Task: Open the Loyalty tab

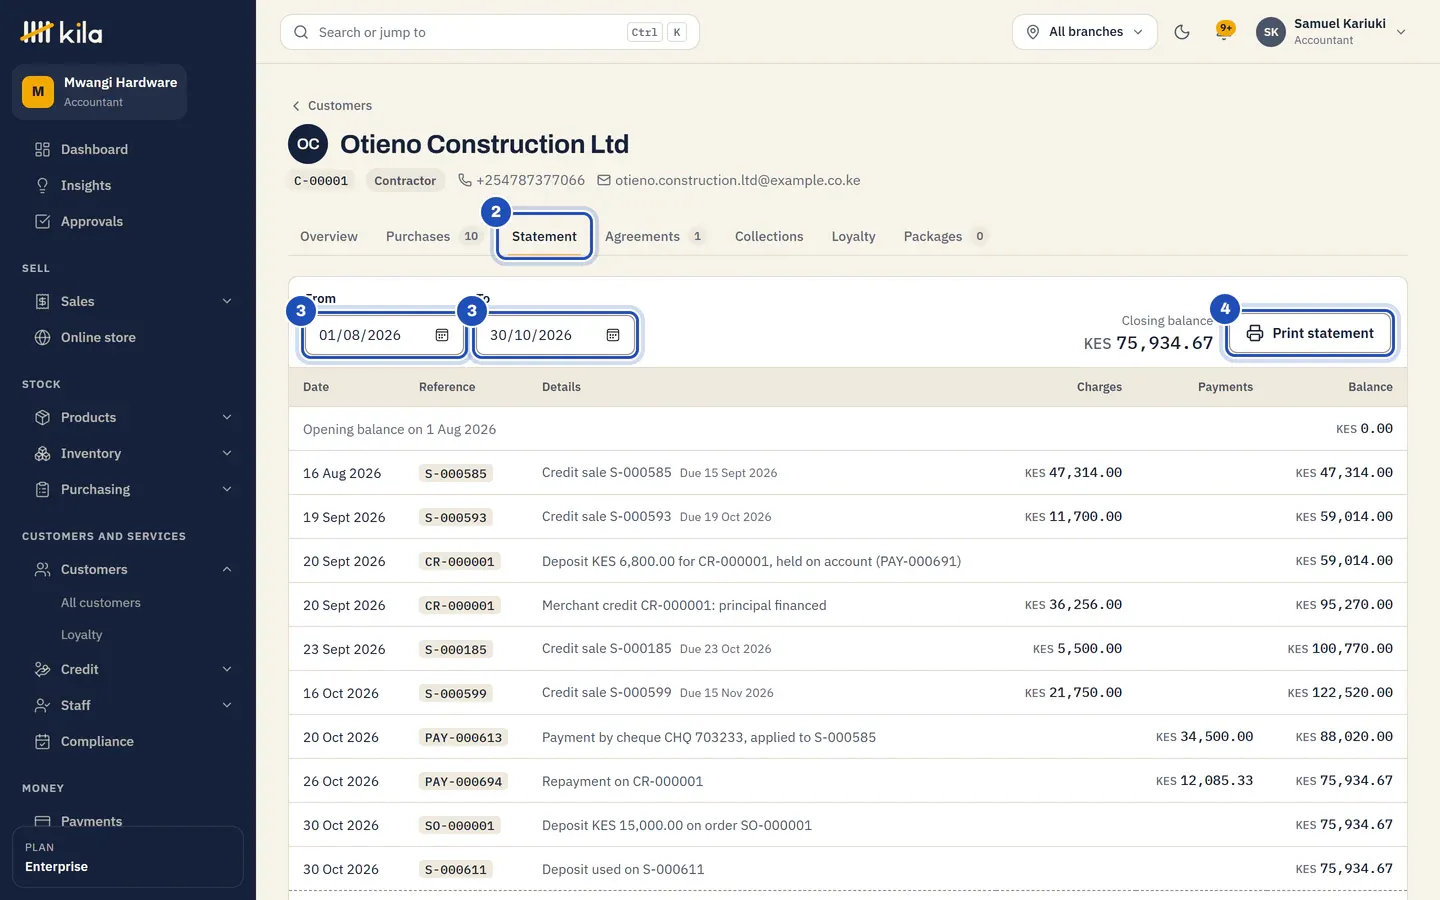Action: [x=853, y=237]
